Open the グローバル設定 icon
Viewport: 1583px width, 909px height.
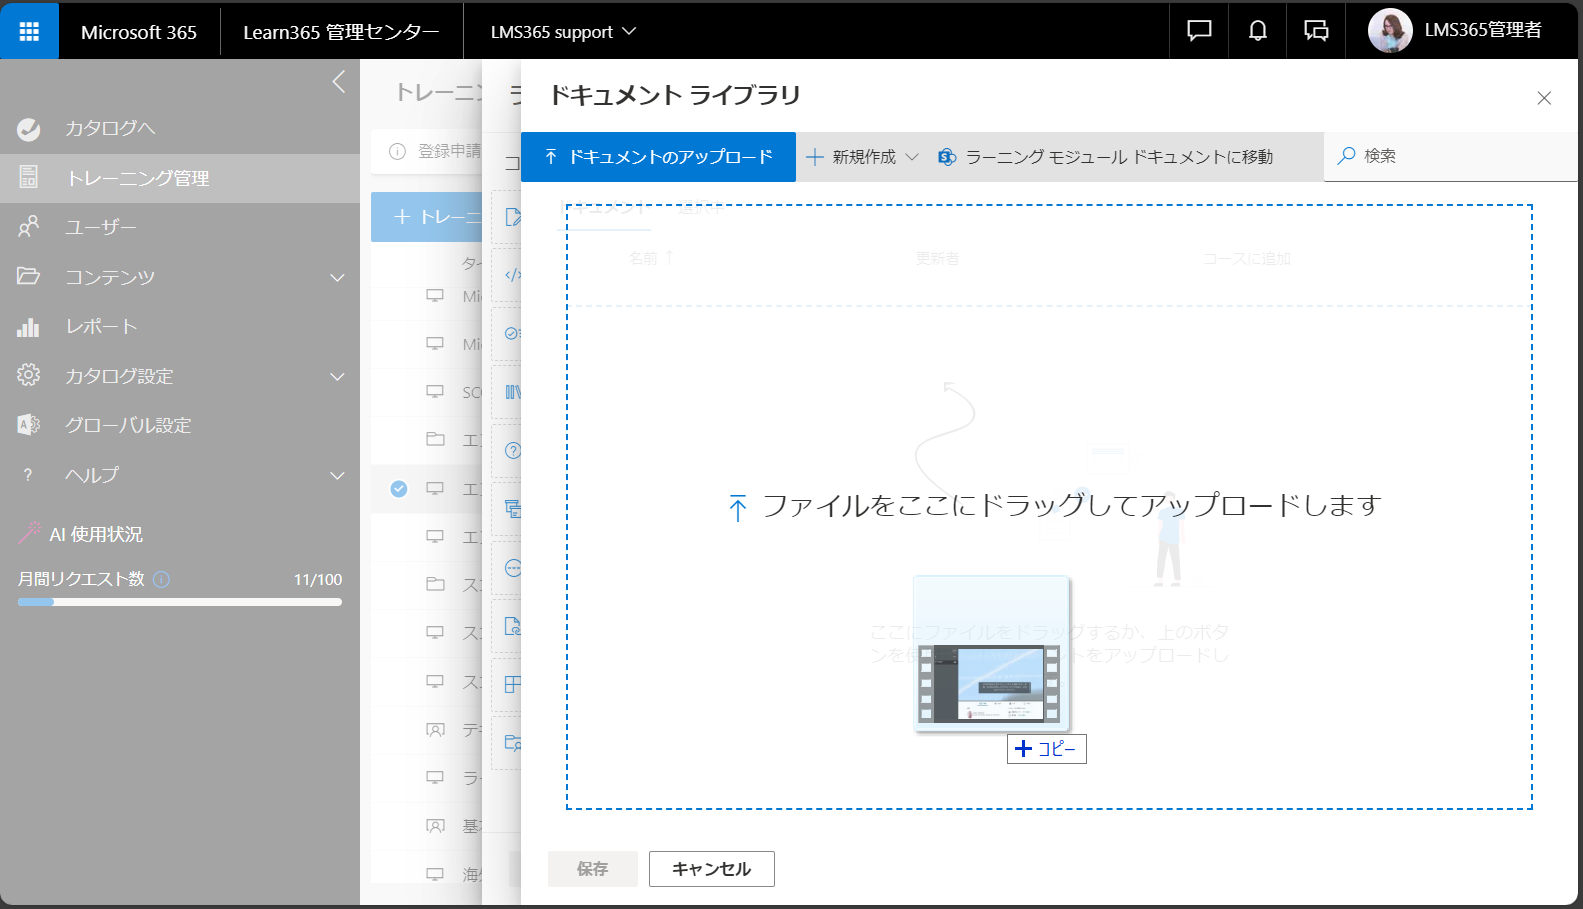pos(29,425)
